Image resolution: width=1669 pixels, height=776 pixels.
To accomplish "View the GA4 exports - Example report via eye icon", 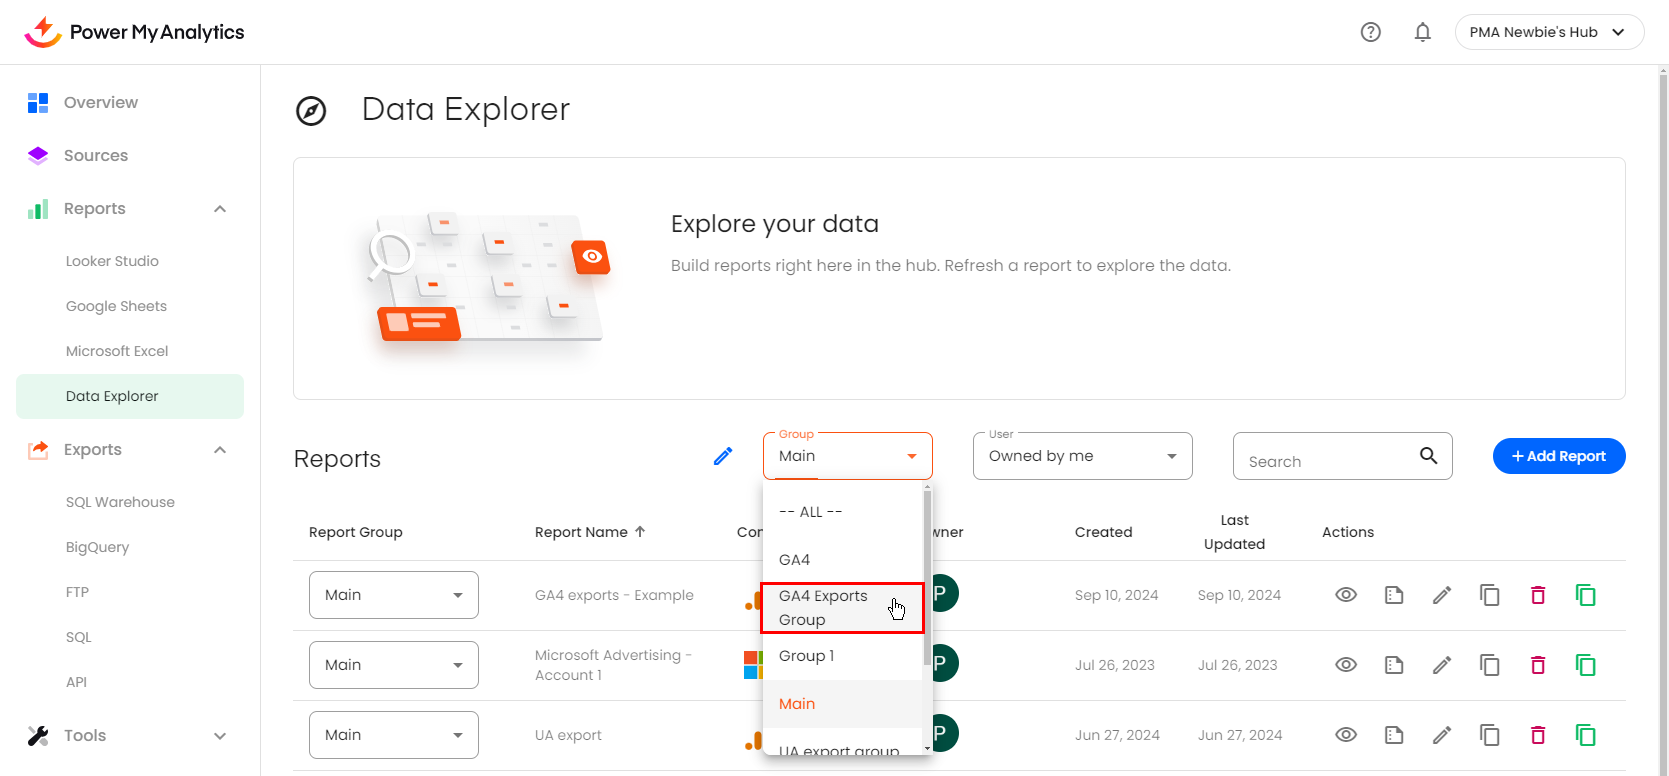I will (1346, 595).
